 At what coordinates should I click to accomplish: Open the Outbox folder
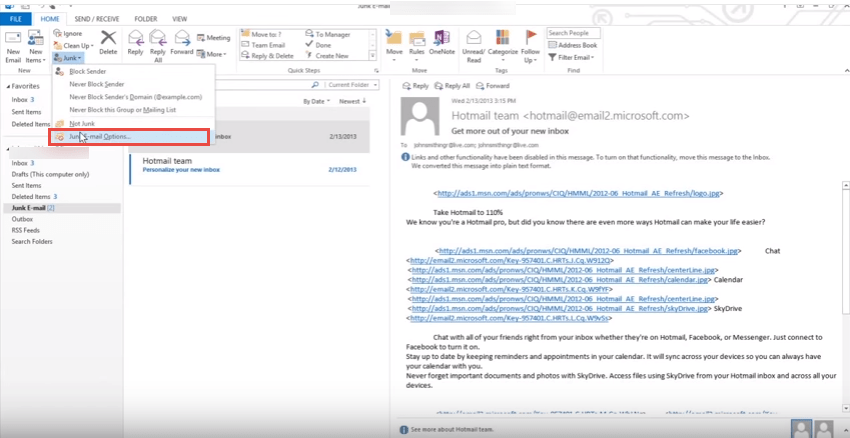point(22,219)
